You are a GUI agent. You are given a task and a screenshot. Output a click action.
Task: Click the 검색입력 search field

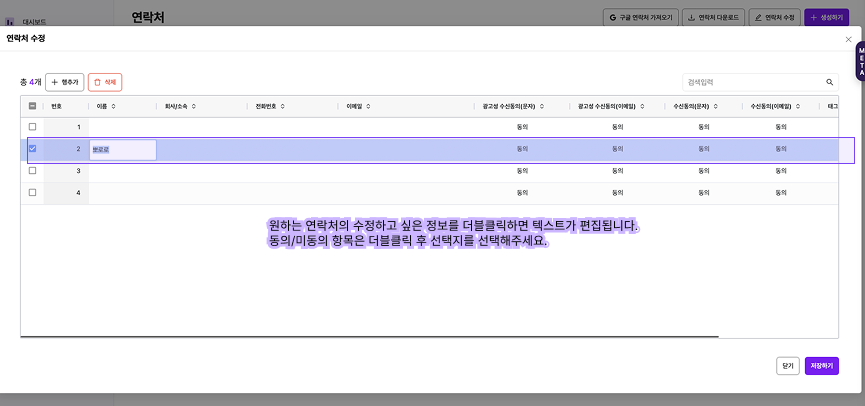(x=750, y=82)
